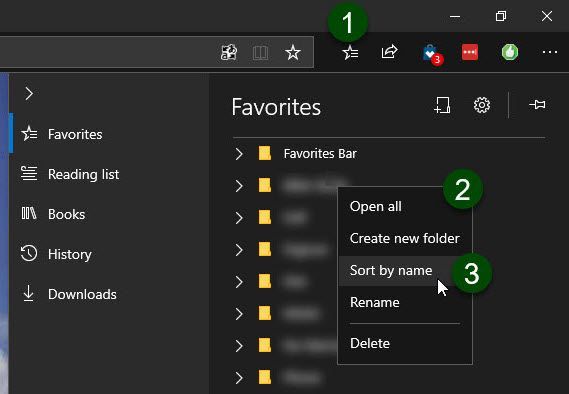569x394 pixels.
Task: Click the red password manager extension icon
Action: tap(470, 52)
